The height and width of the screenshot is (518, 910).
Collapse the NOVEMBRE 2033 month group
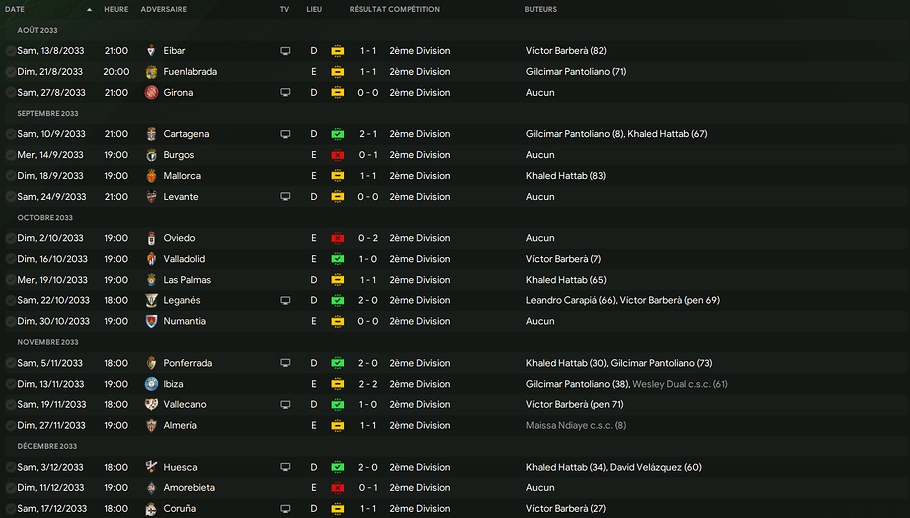coord(47,342)
